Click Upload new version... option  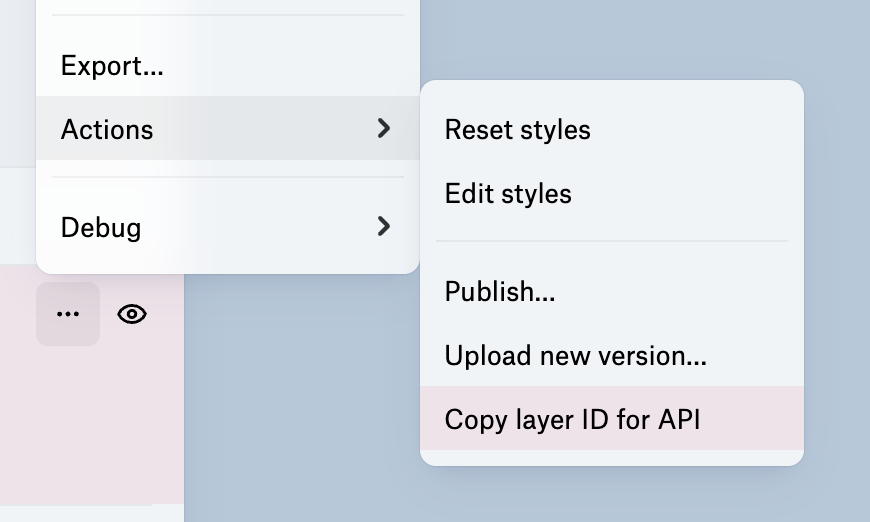pos(575,356)
